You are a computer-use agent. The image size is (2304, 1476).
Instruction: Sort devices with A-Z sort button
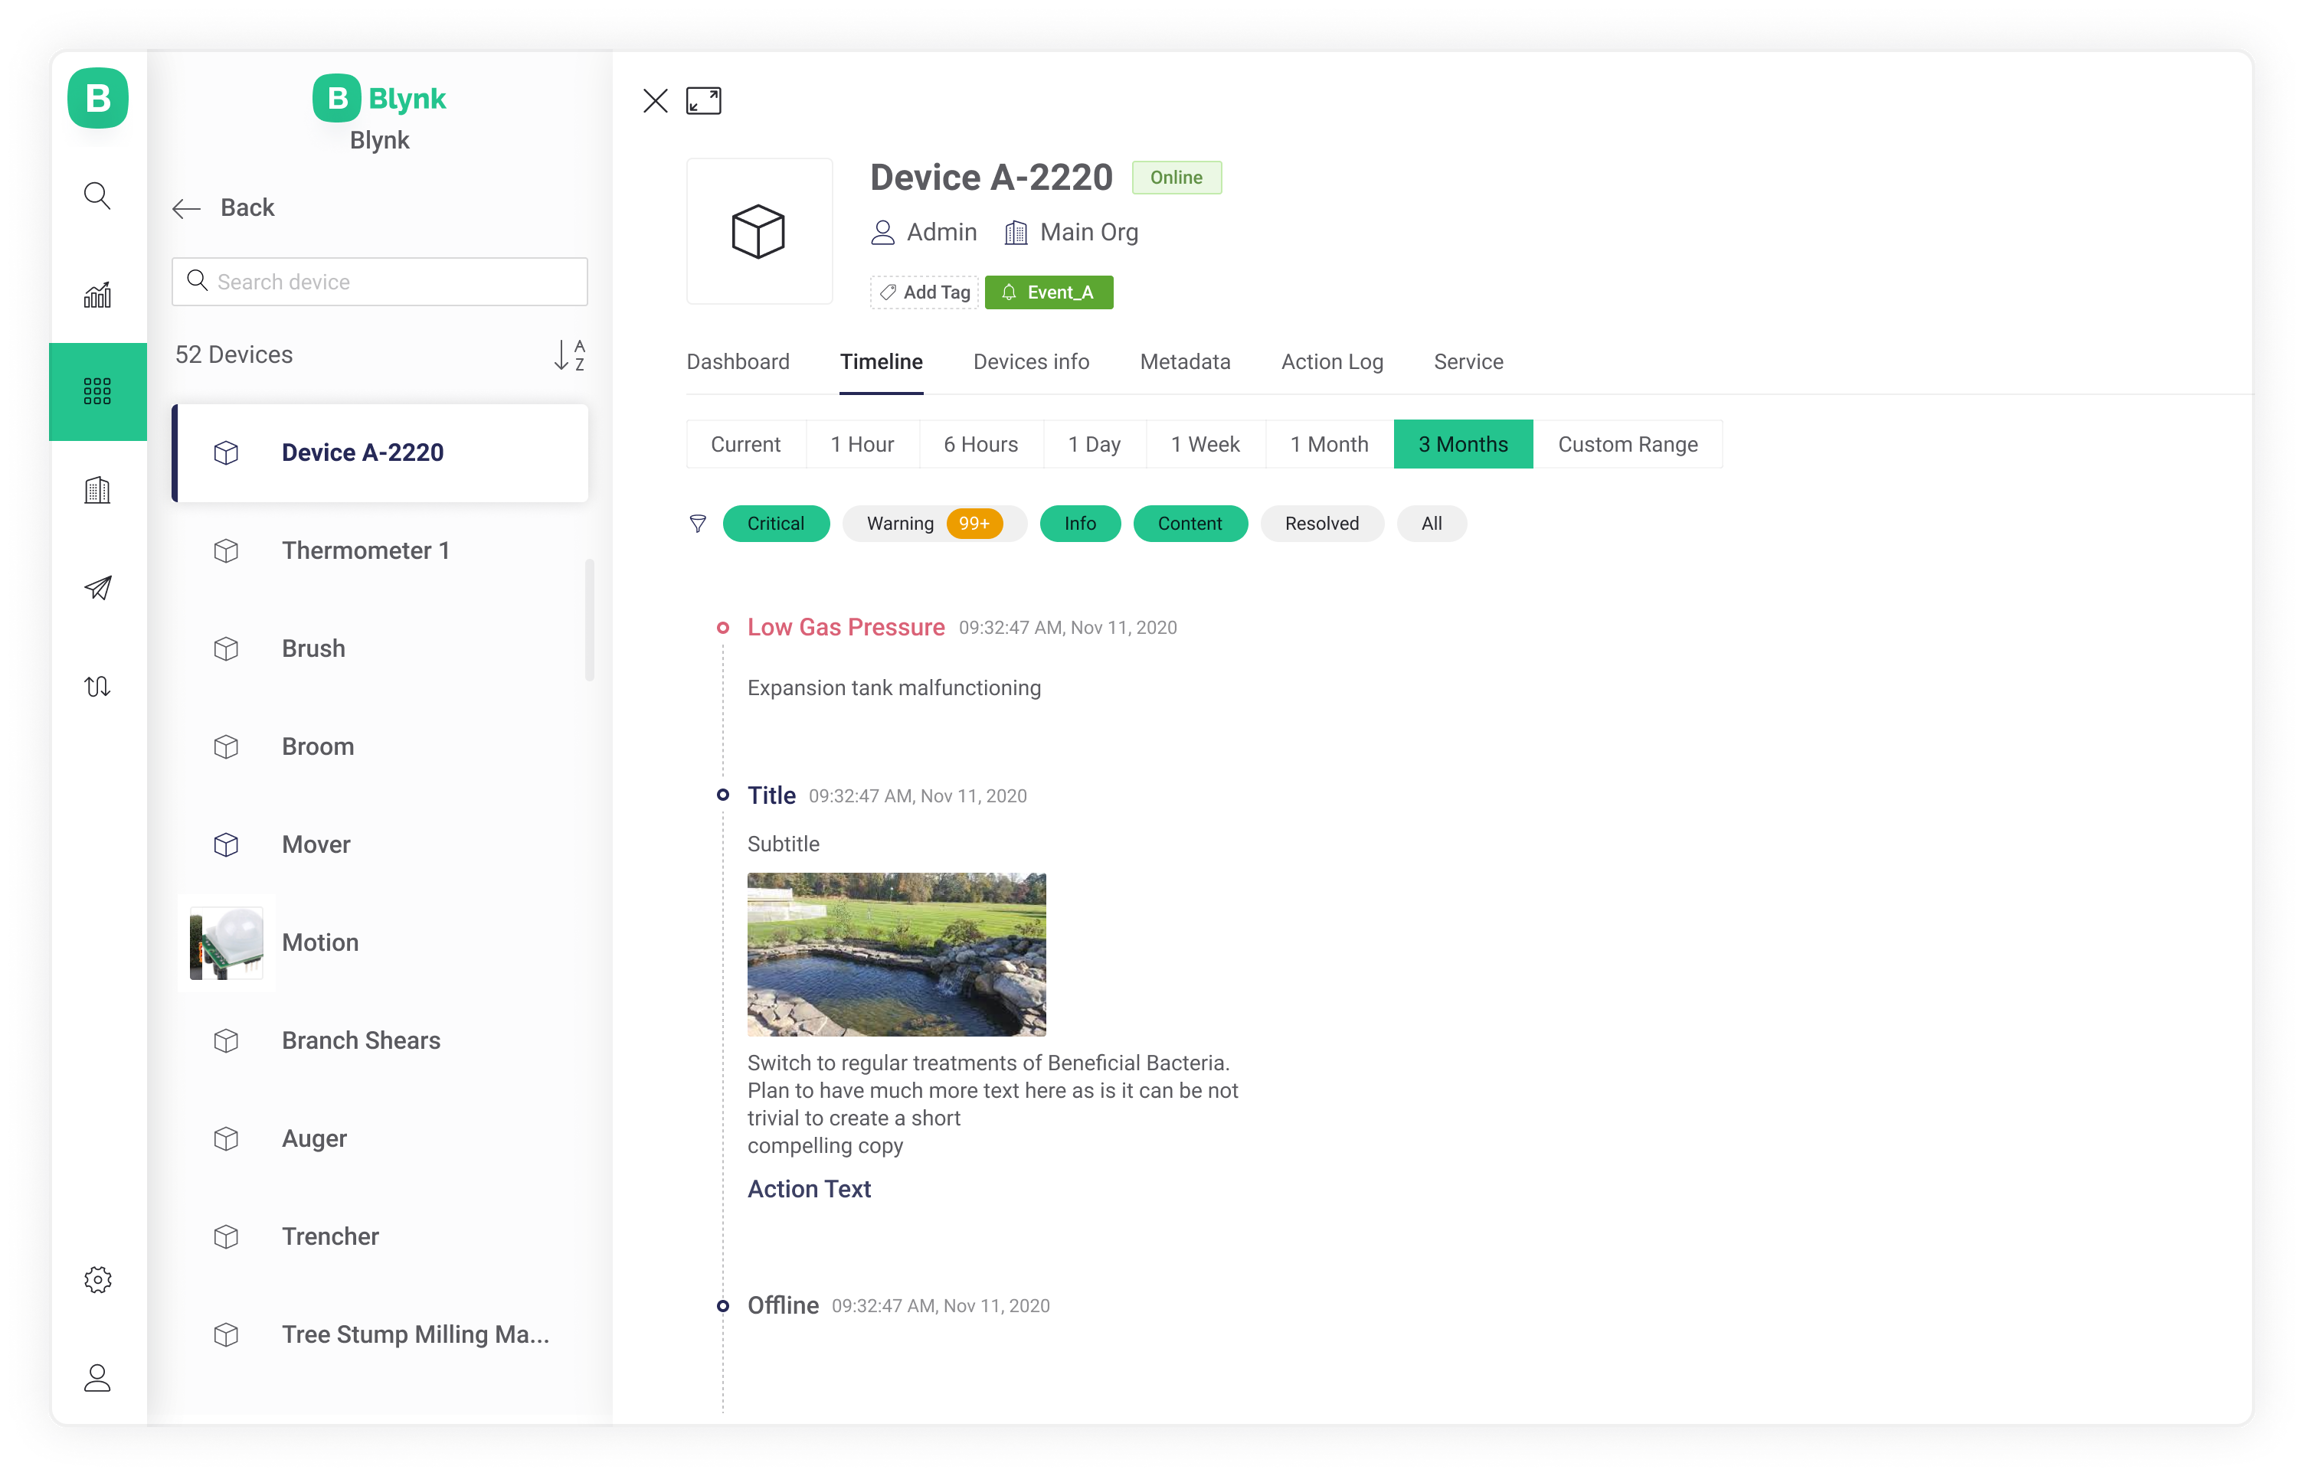coord(569,355)
